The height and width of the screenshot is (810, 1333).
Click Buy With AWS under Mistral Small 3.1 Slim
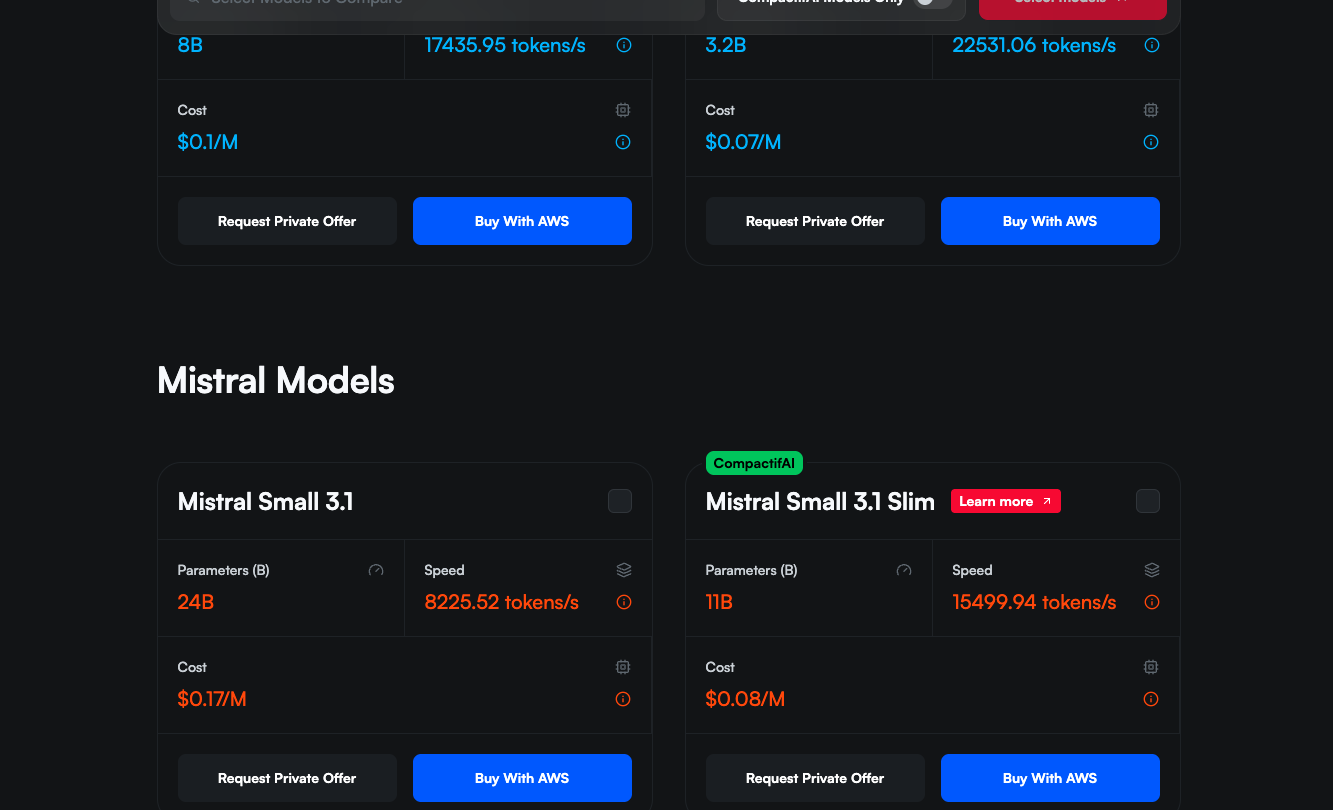[1049, 778]
